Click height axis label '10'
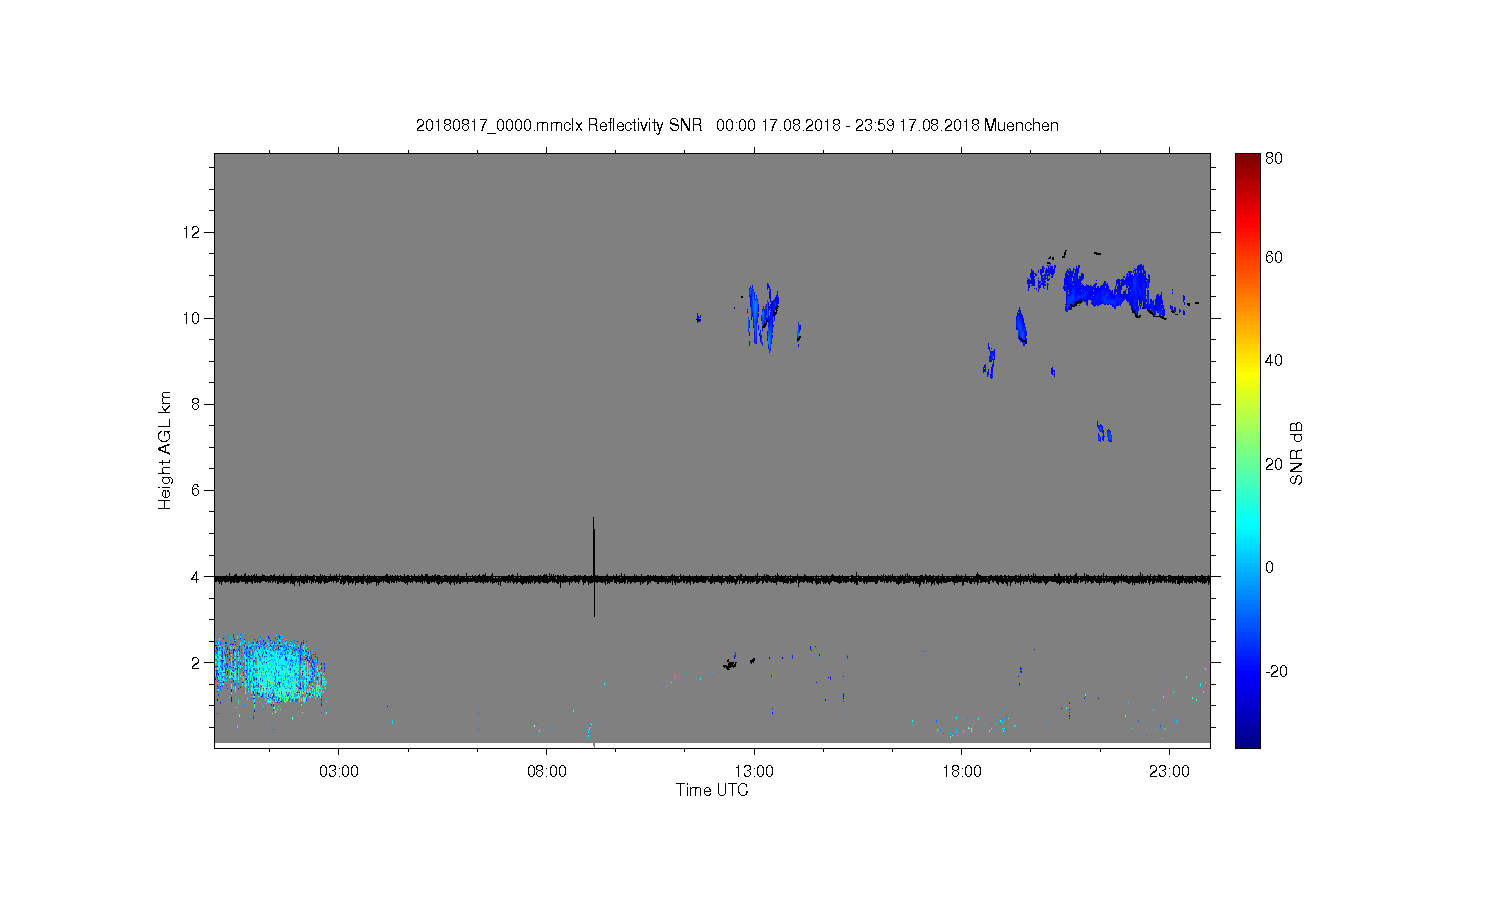 192,318
